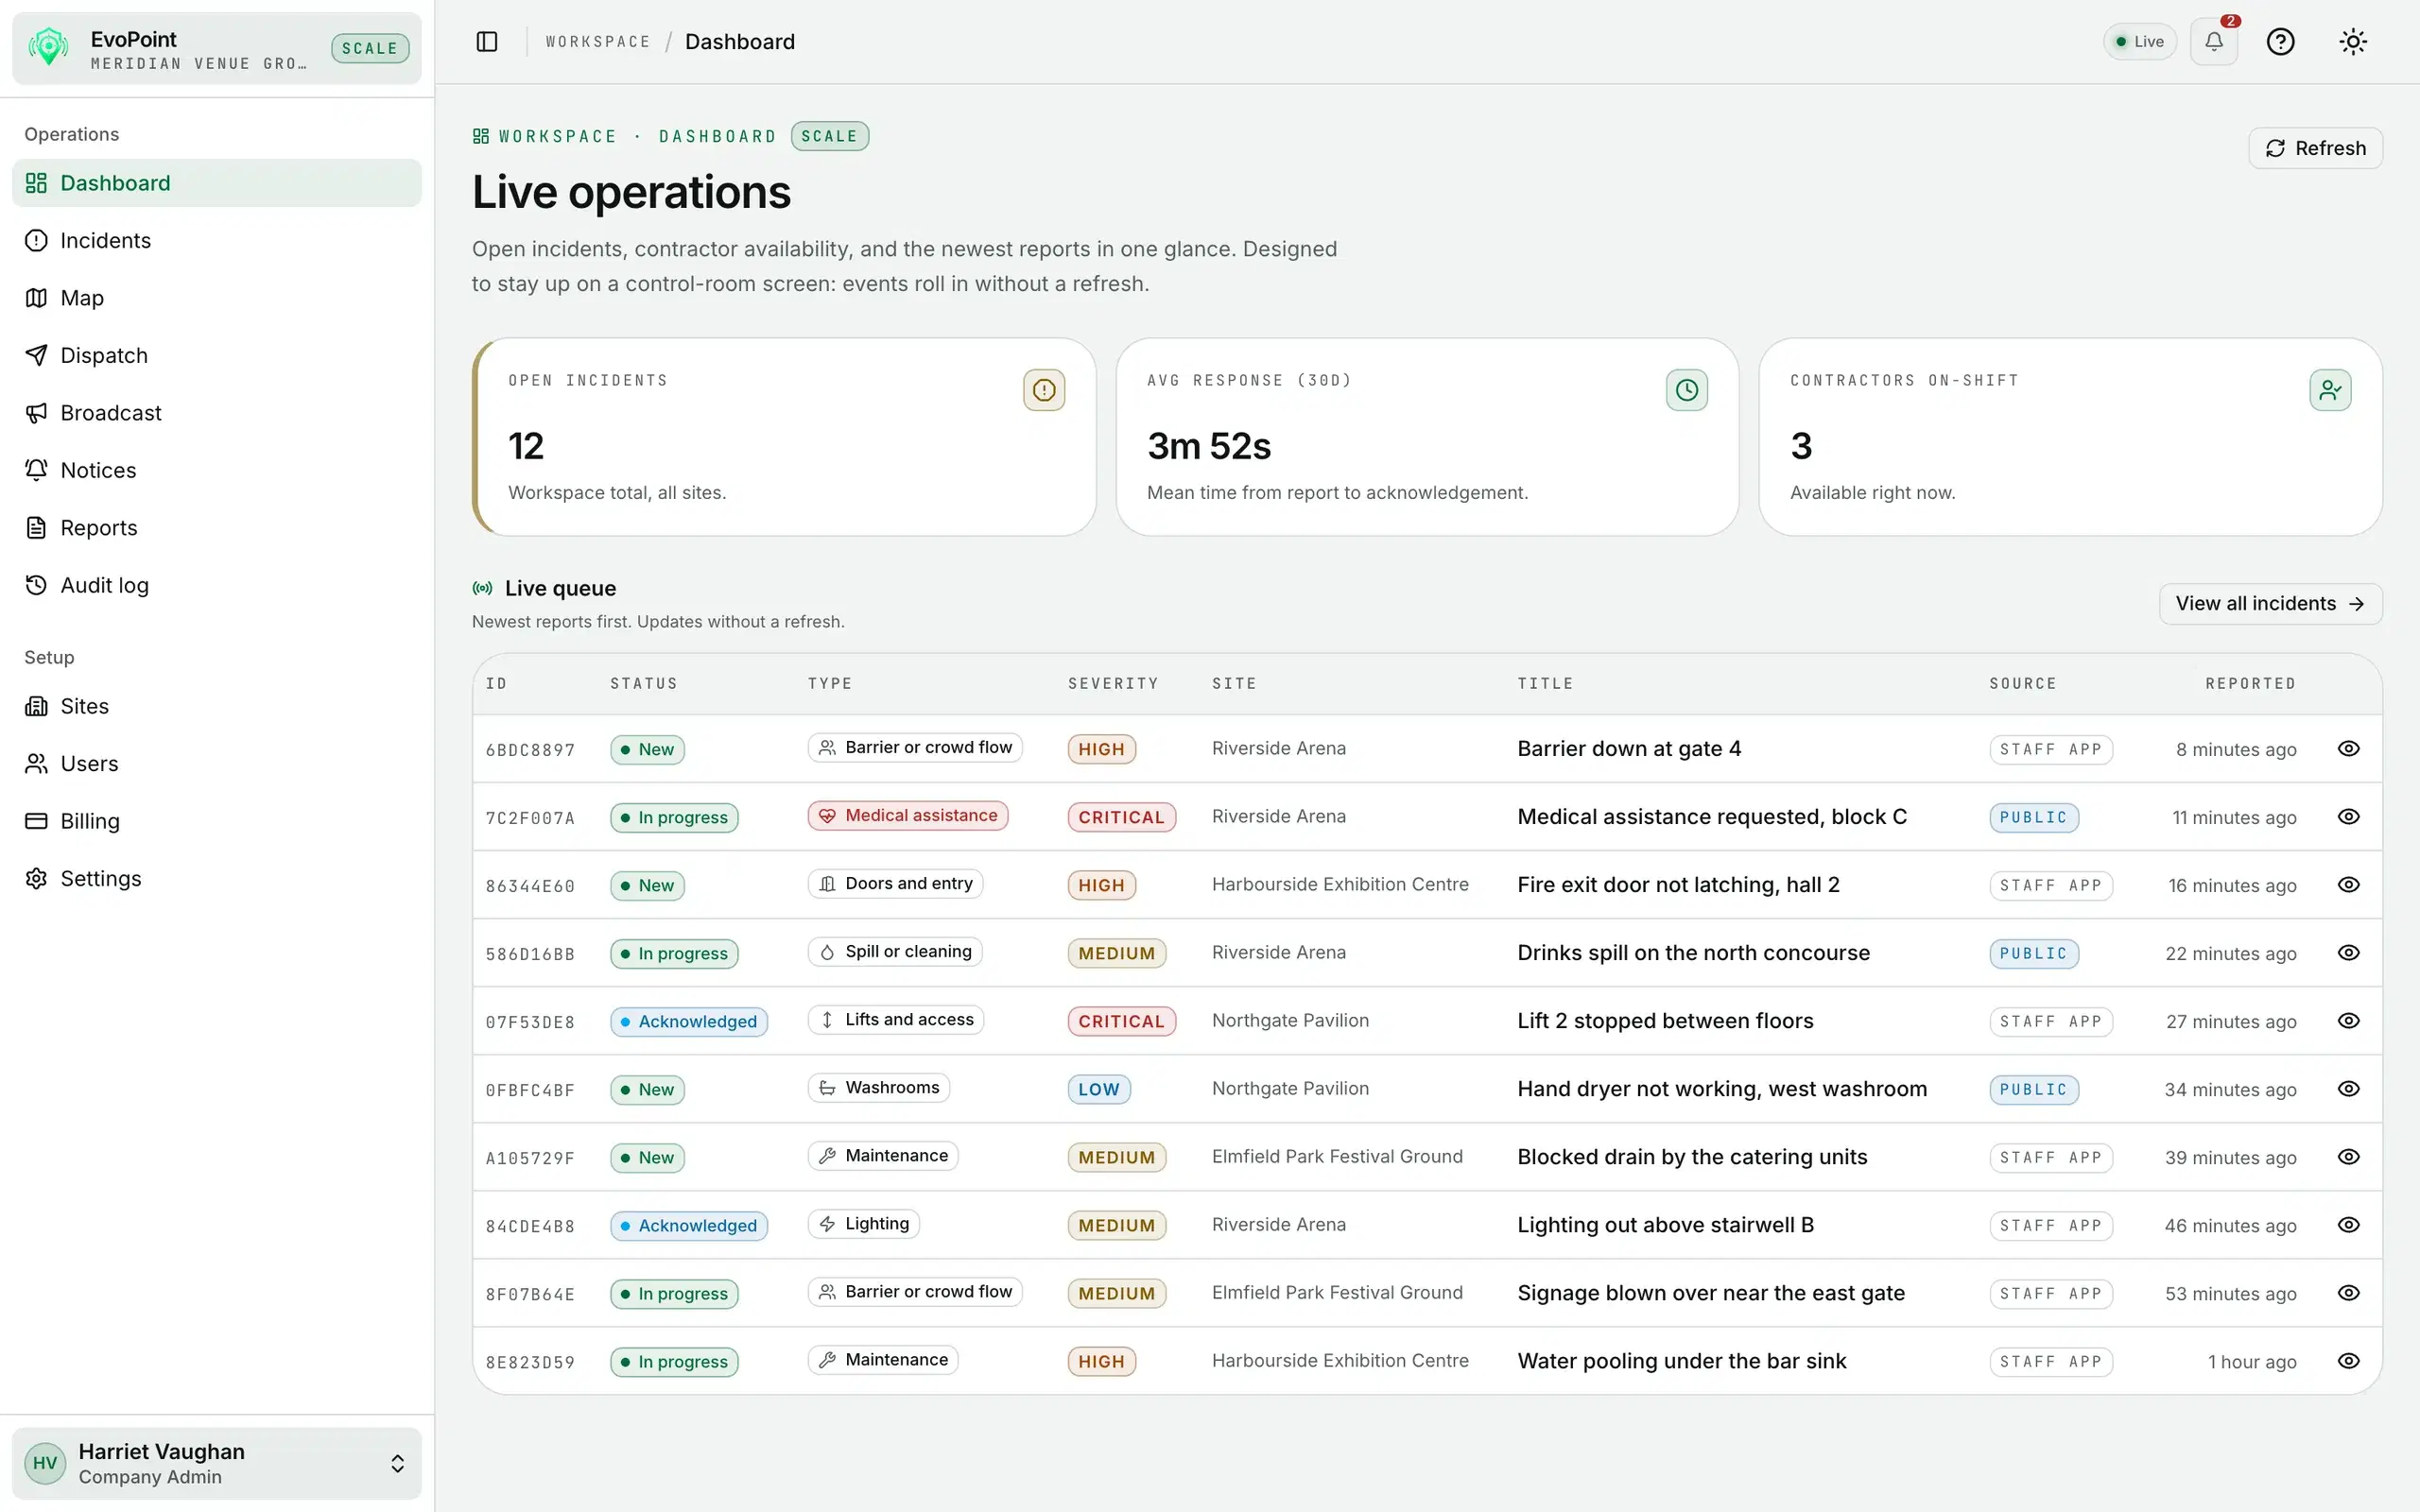This screenshot has width=2420, height=1512.
Task: Open the Dispatch section
Action: (x=217, y=355)
